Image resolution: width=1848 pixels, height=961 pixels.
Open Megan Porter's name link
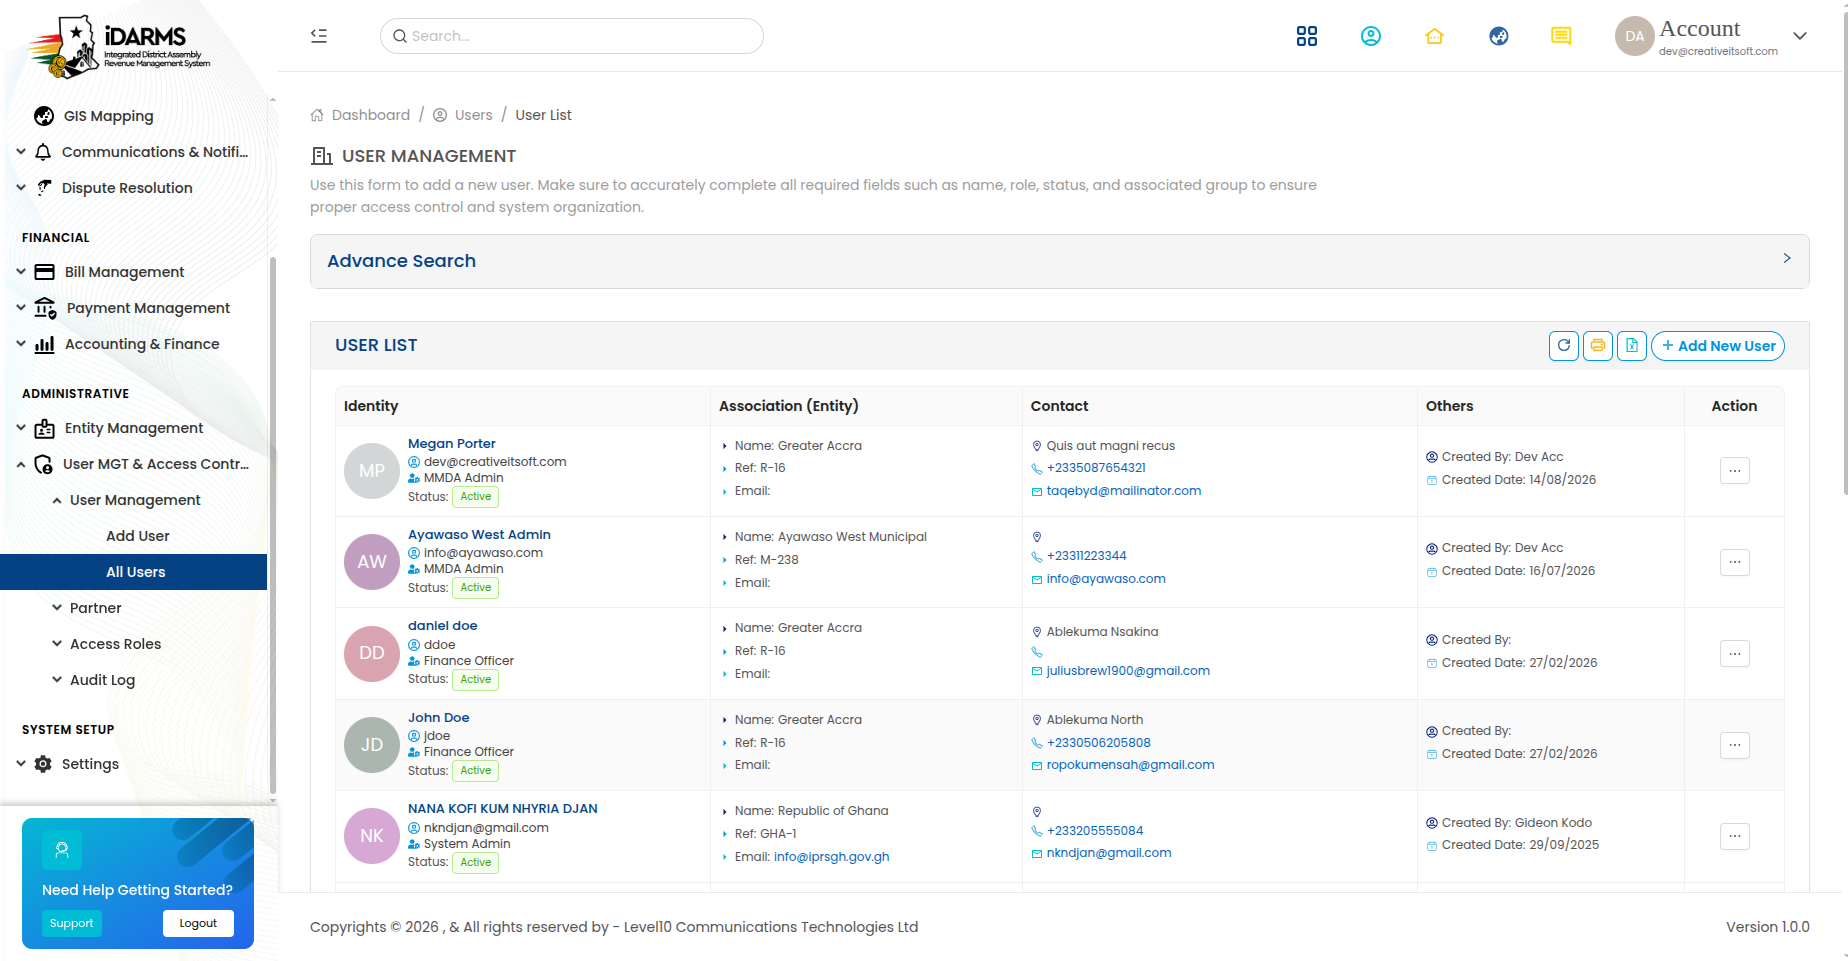click(x=452, y=444)
